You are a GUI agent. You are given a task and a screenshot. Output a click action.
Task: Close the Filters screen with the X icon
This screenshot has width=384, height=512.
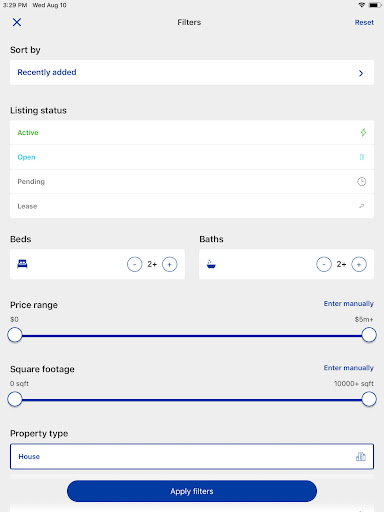[x=17, y=22]
